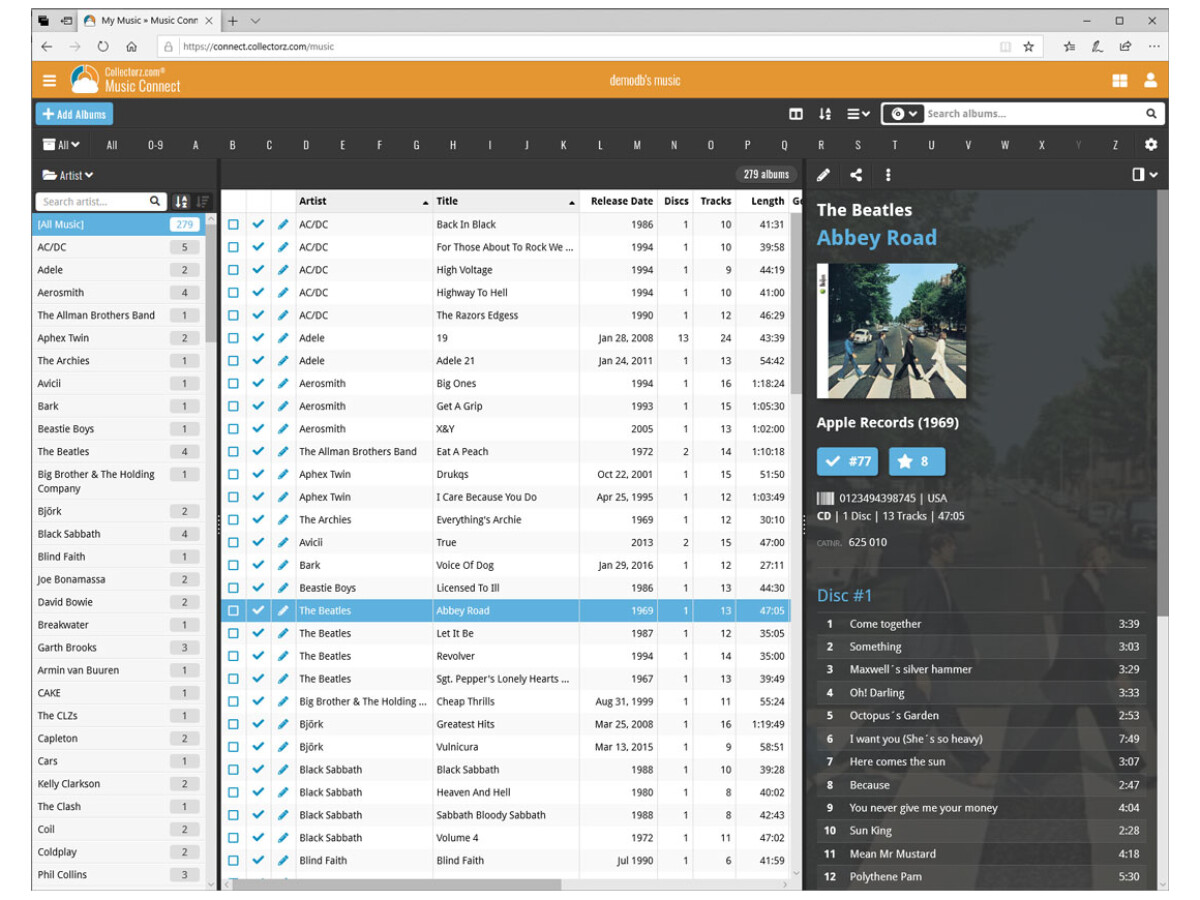1200x900 pixels.
Task: Filter albums by letter S
Action: [x=857, y=145]
